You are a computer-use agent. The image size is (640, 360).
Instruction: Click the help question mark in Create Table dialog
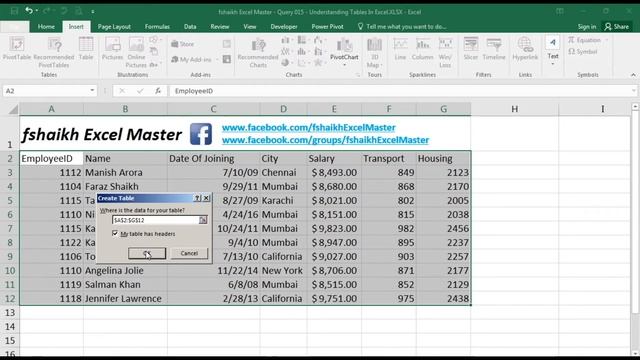198,198
